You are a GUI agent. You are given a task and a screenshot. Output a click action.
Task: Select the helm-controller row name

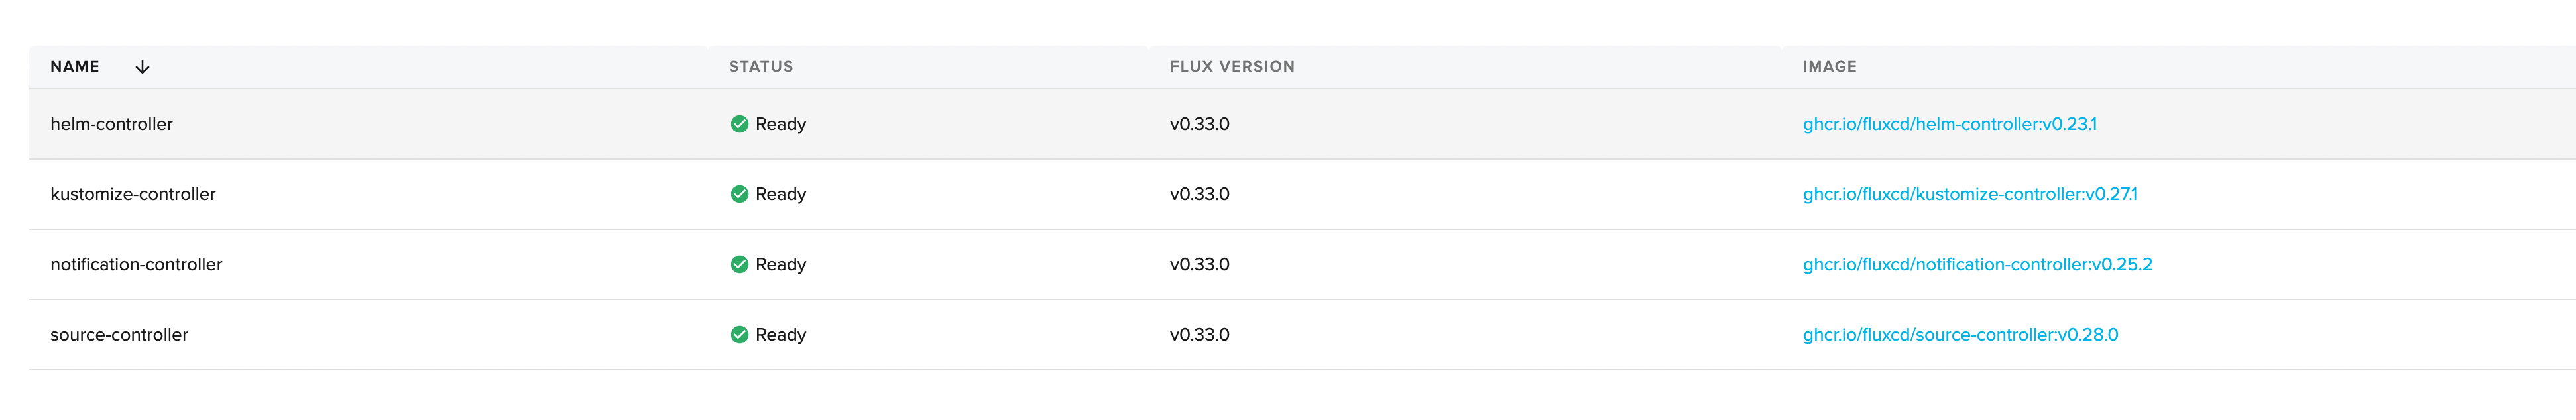coord(111,124)
